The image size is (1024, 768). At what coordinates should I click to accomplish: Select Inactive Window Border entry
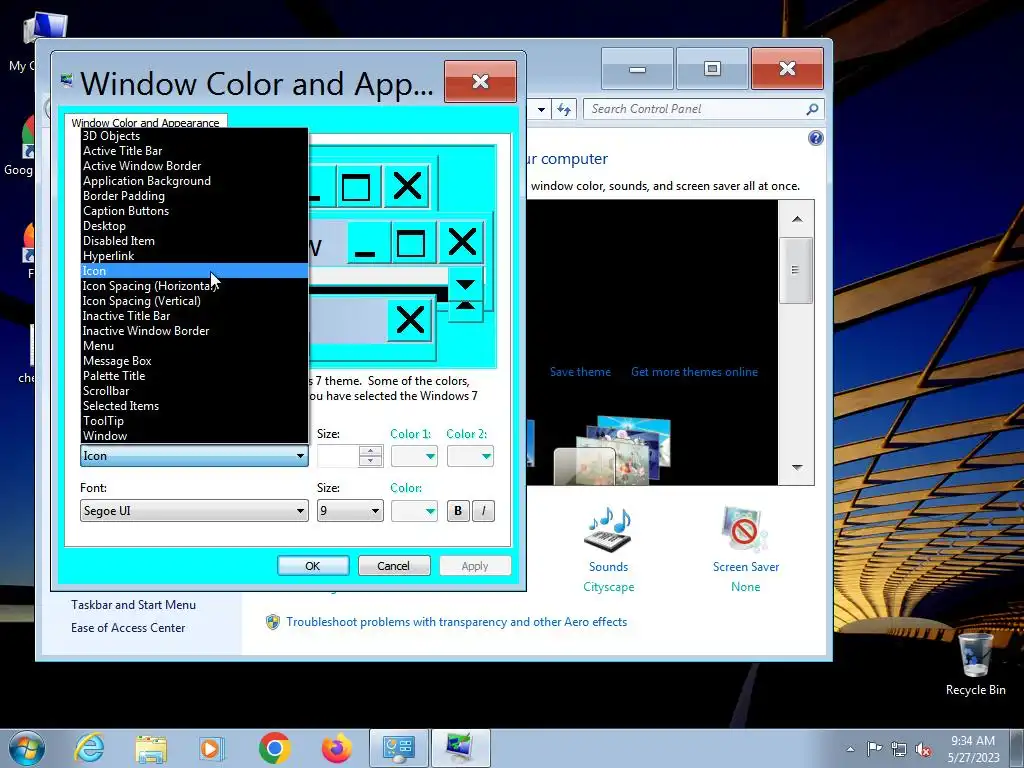pos(194,331)
